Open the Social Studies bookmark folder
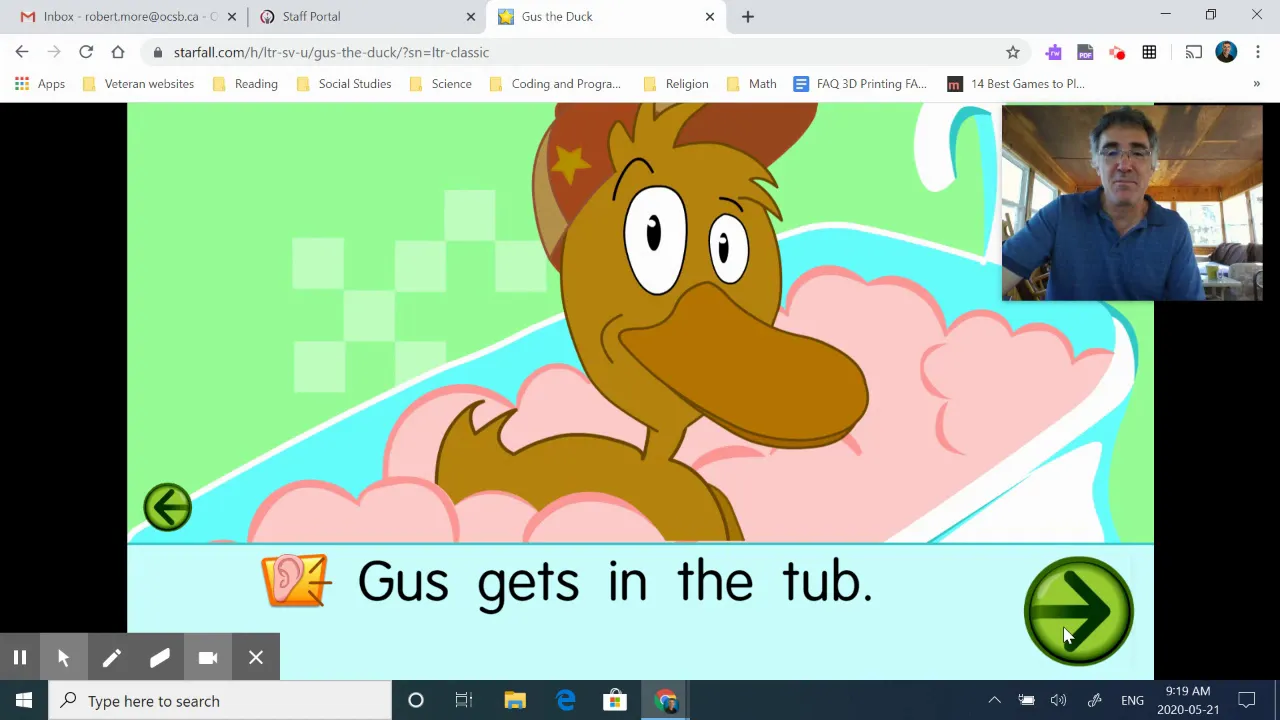The width and height of the screenshot is (1280, 720). pyautogui.click(x=344, y=84)
